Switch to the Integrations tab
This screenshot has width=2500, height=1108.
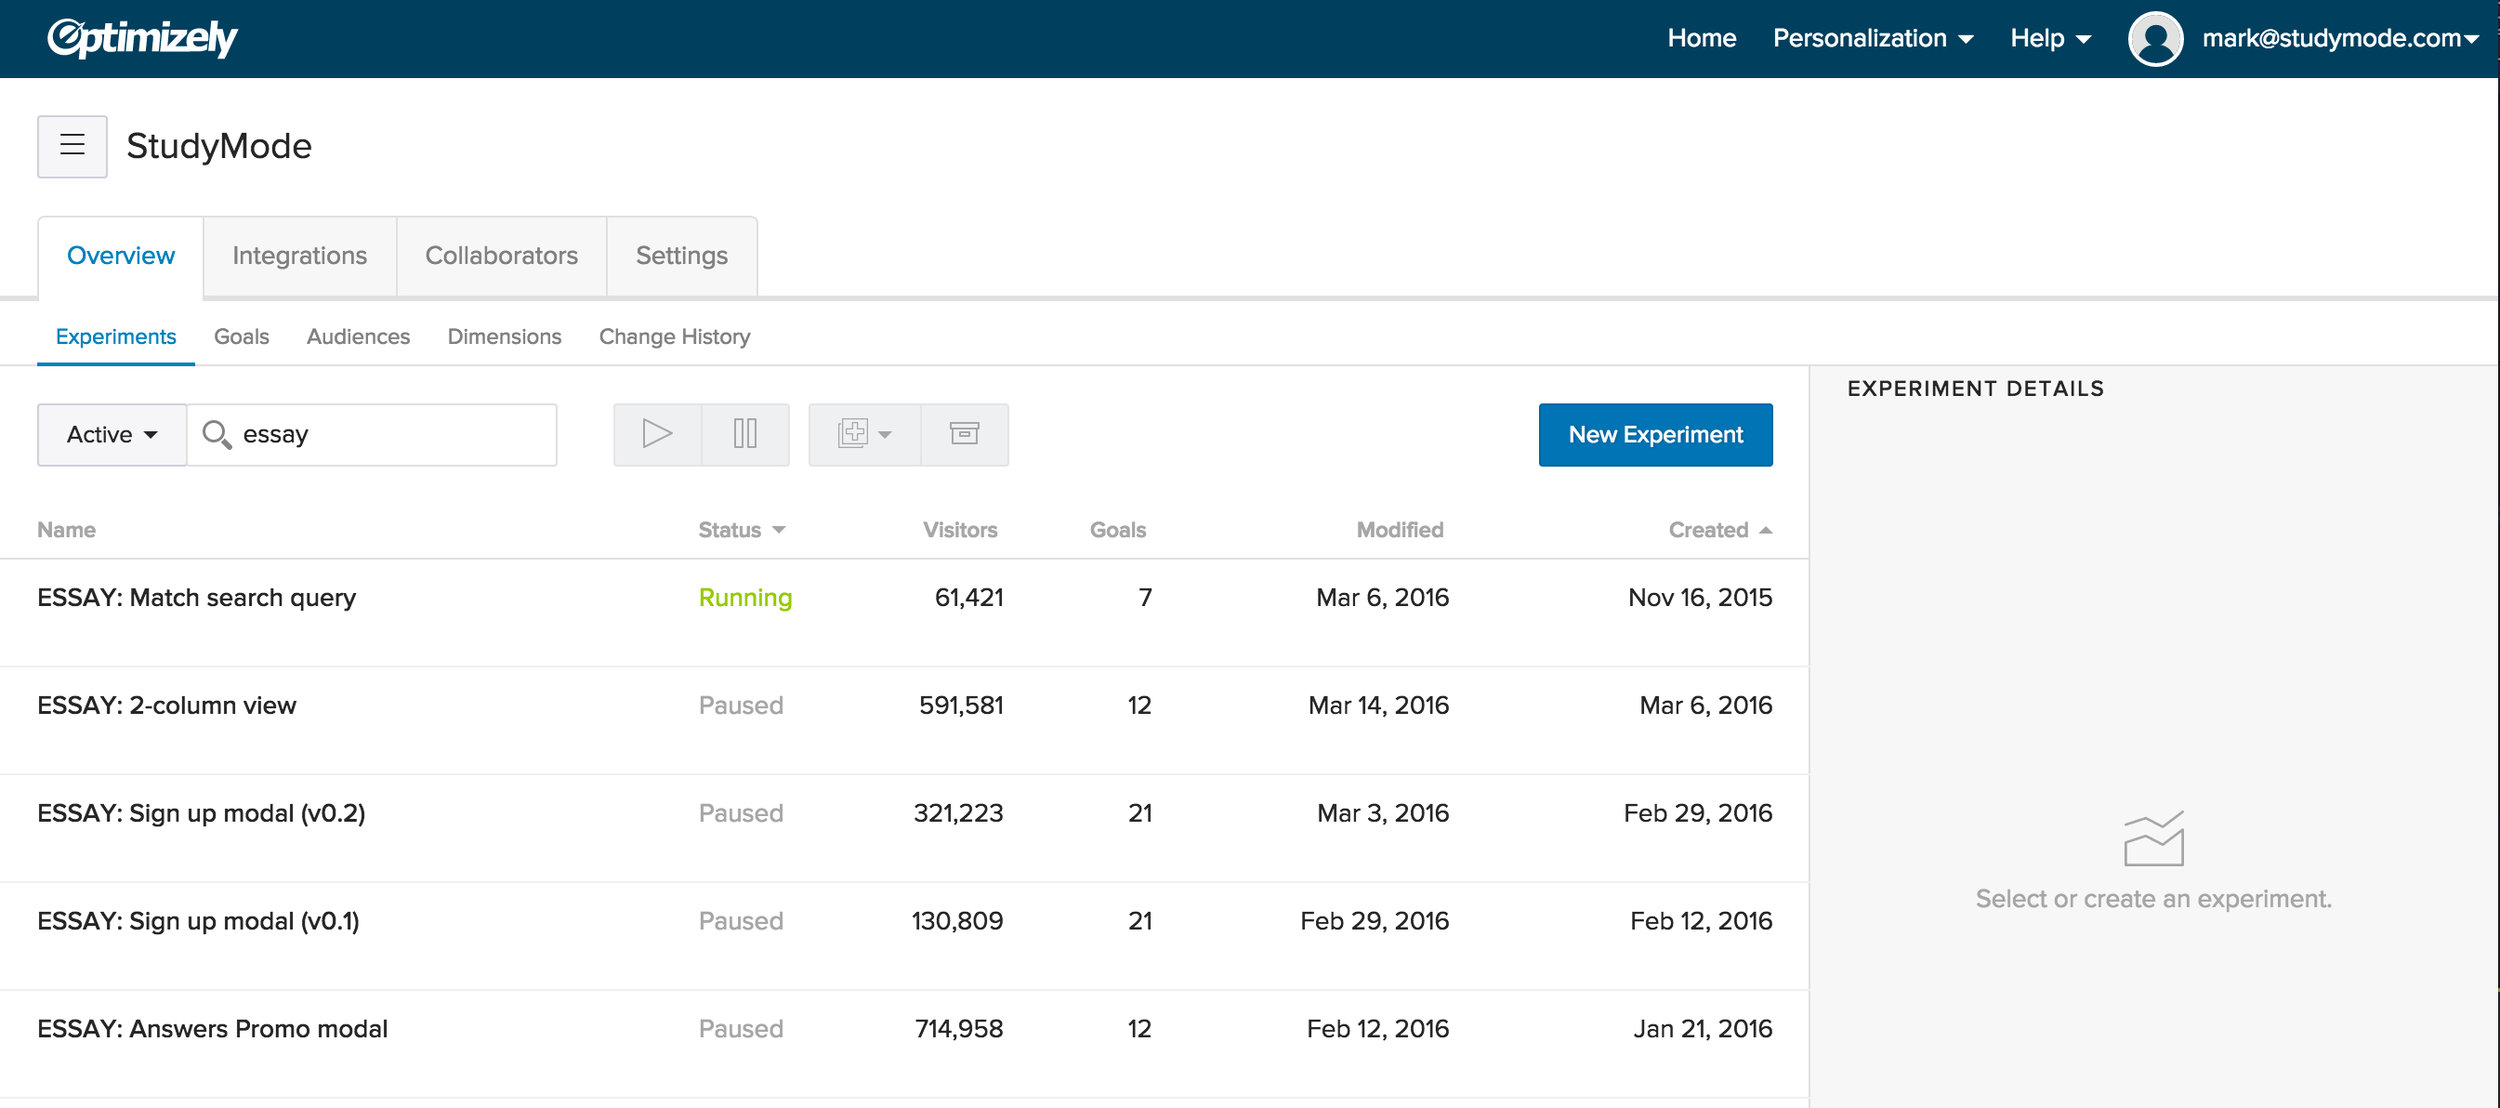[300, 256]
